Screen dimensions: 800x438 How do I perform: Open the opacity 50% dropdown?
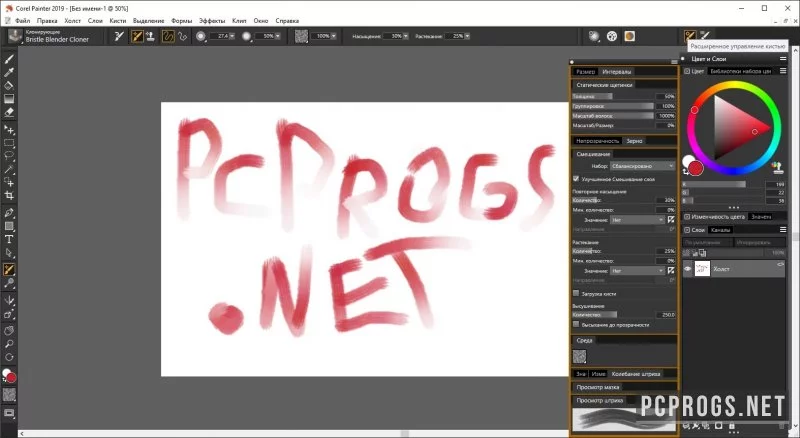[277, 36]
